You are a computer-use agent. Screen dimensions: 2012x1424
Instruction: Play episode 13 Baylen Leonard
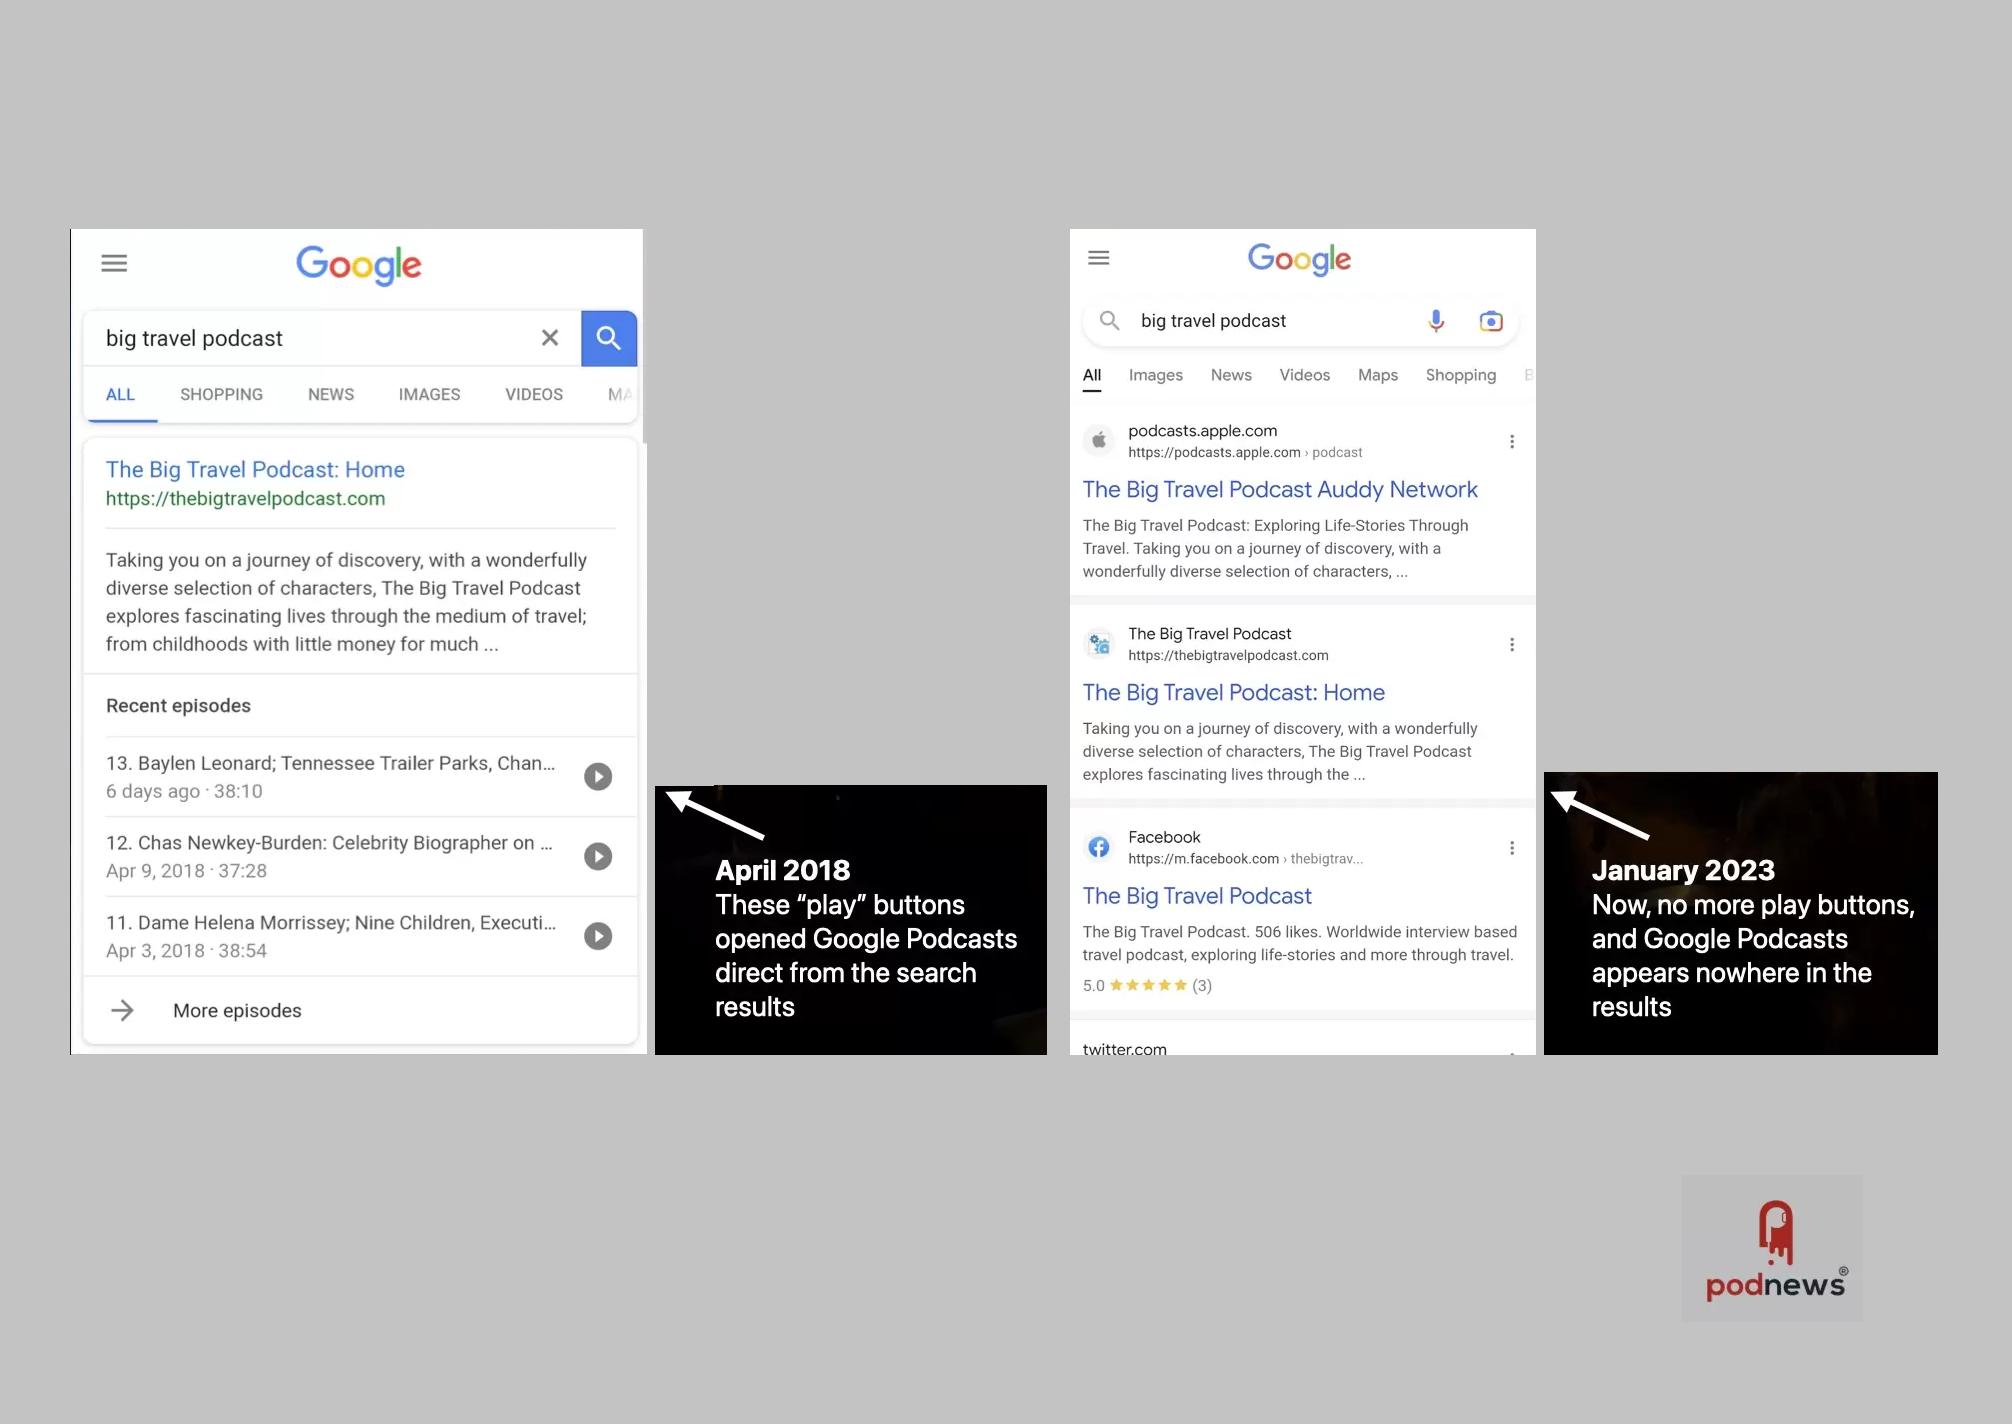point(598,776)
